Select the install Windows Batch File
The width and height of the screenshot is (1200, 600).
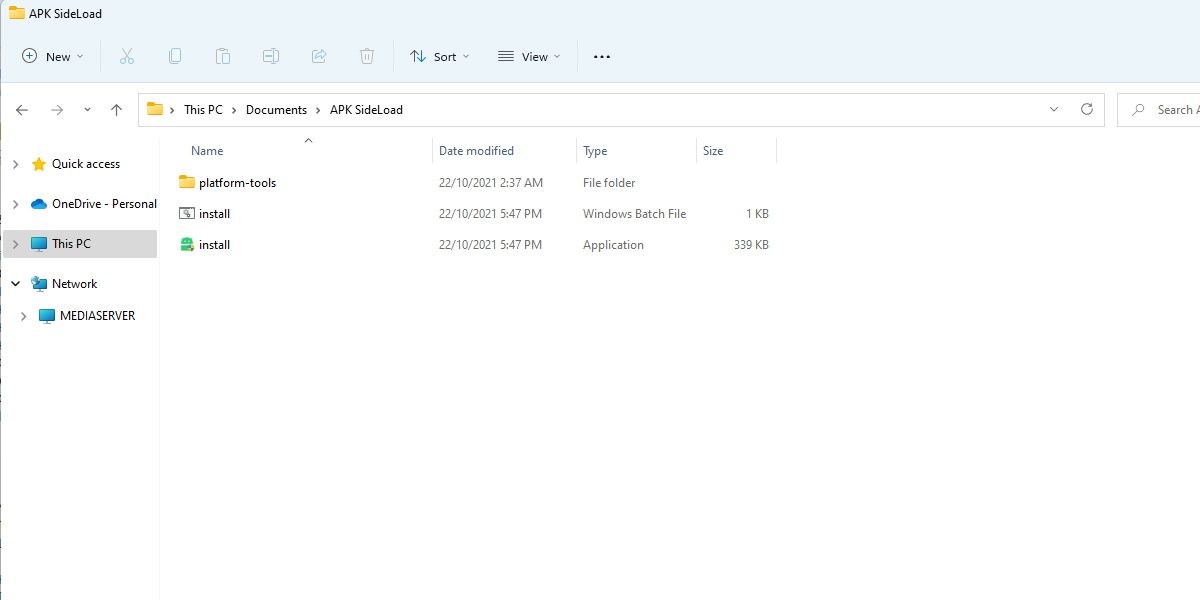pyautogui.click(x=214, y=214)
